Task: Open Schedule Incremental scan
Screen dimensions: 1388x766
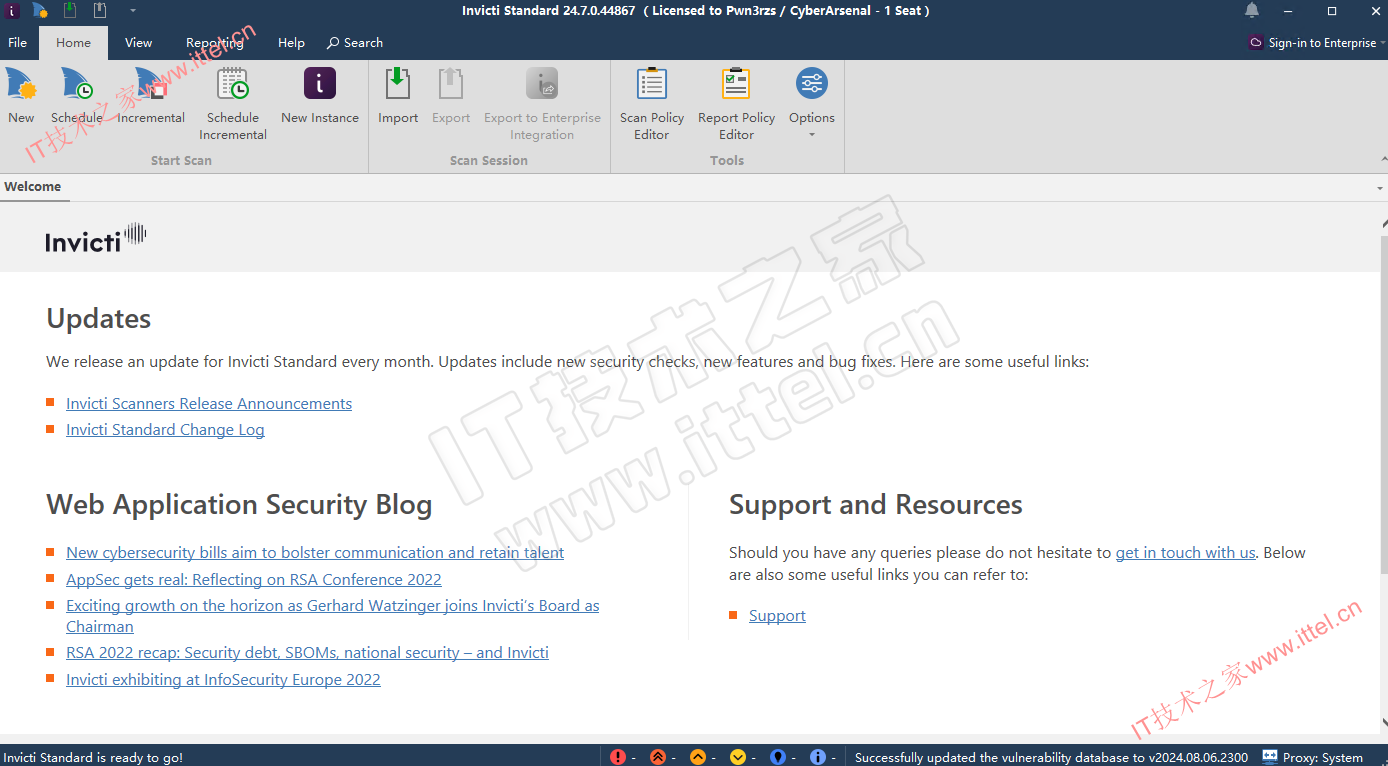Action: tap(233, 105)
